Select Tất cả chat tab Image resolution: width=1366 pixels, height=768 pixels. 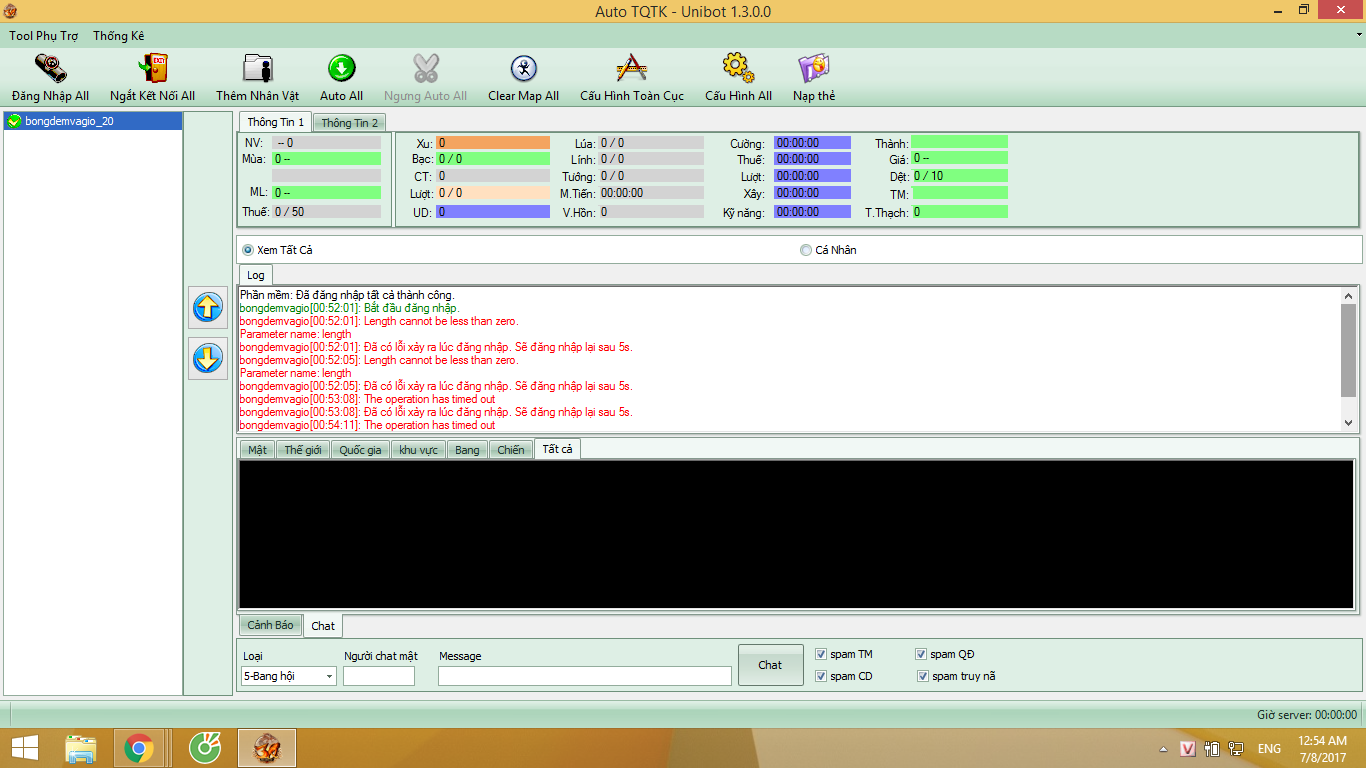pyautogui.click(x=558, y=449)
